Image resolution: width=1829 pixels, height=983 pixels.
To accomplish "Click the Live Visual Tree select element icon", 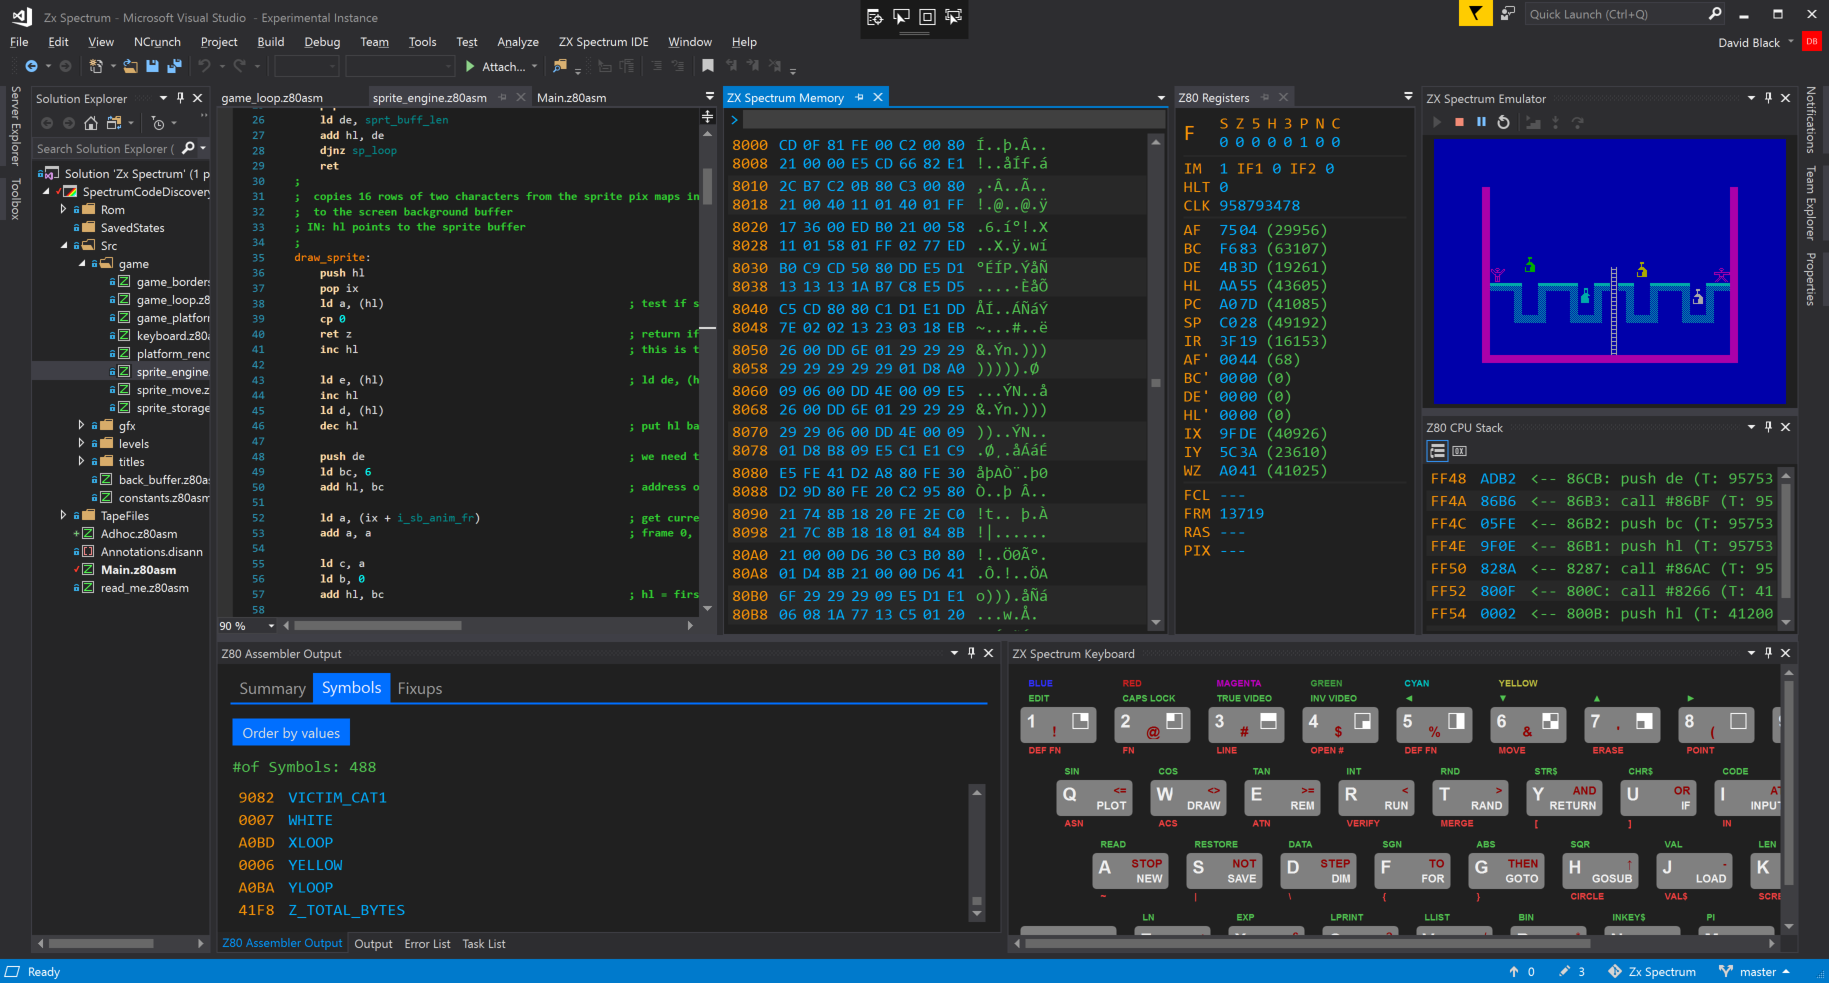I will (901, 16).
